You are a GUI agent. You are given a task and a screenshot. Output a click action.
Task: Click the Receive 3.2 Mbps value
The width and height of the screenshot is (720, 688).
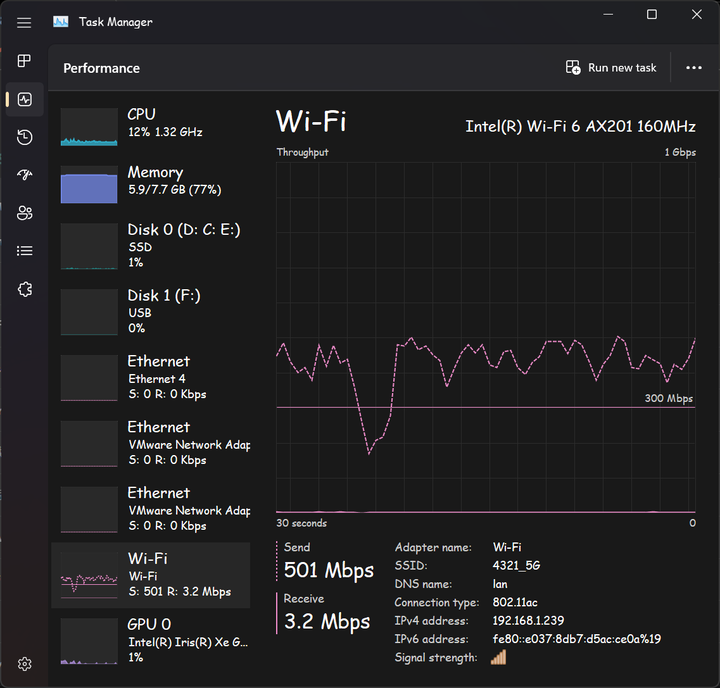327,621
